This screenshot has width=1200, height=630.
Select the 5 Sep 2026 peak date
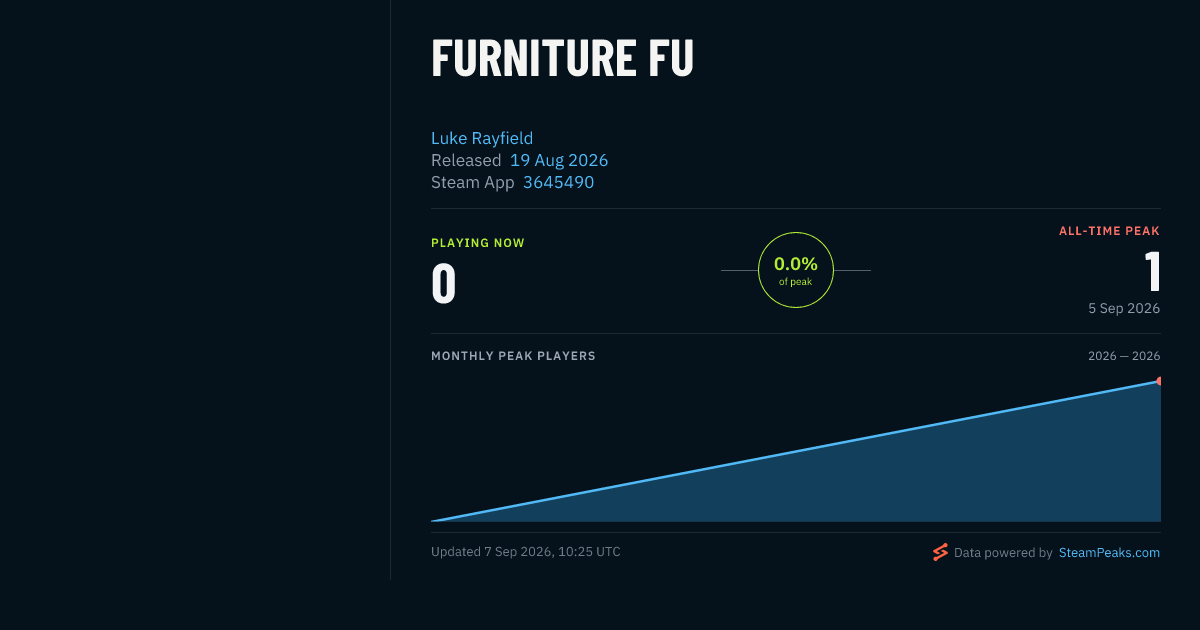(1124, 308)
